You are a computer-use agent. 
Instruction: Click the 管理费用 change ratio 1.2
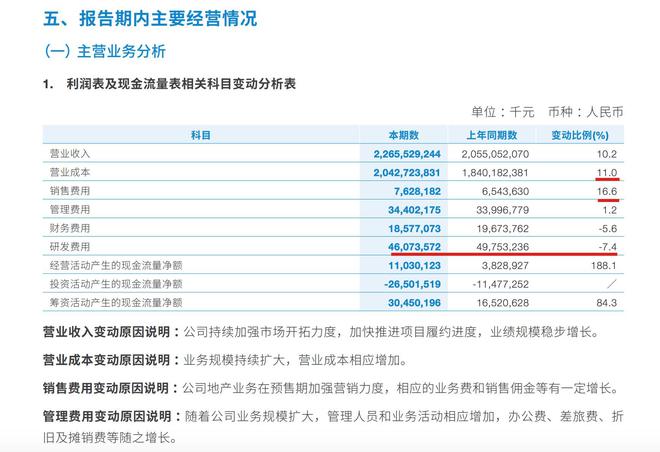pos(609,210)
